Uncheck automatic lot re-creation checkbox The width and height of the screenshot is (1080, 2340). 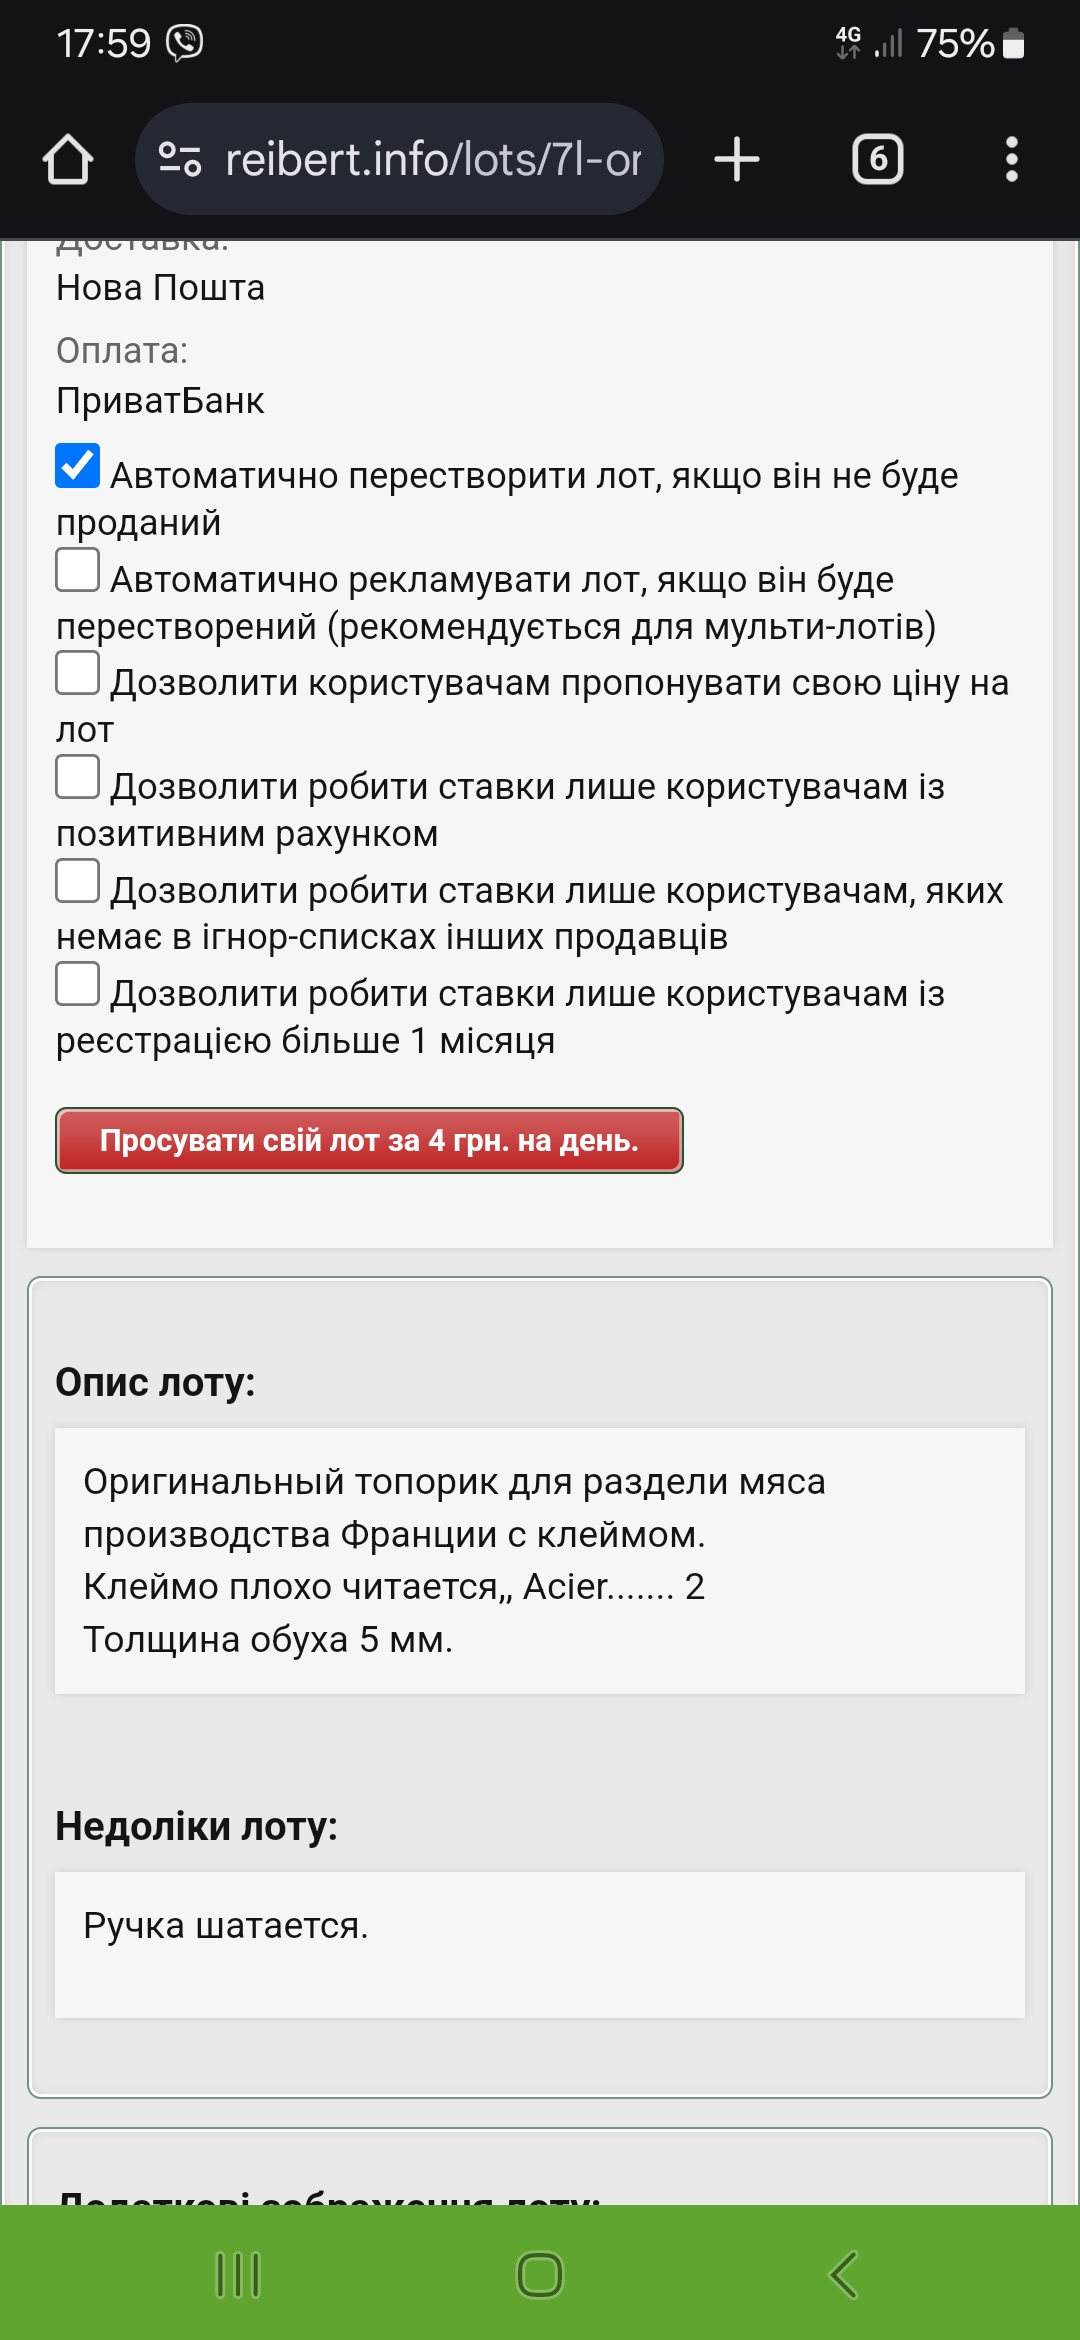tap(77, 466)
